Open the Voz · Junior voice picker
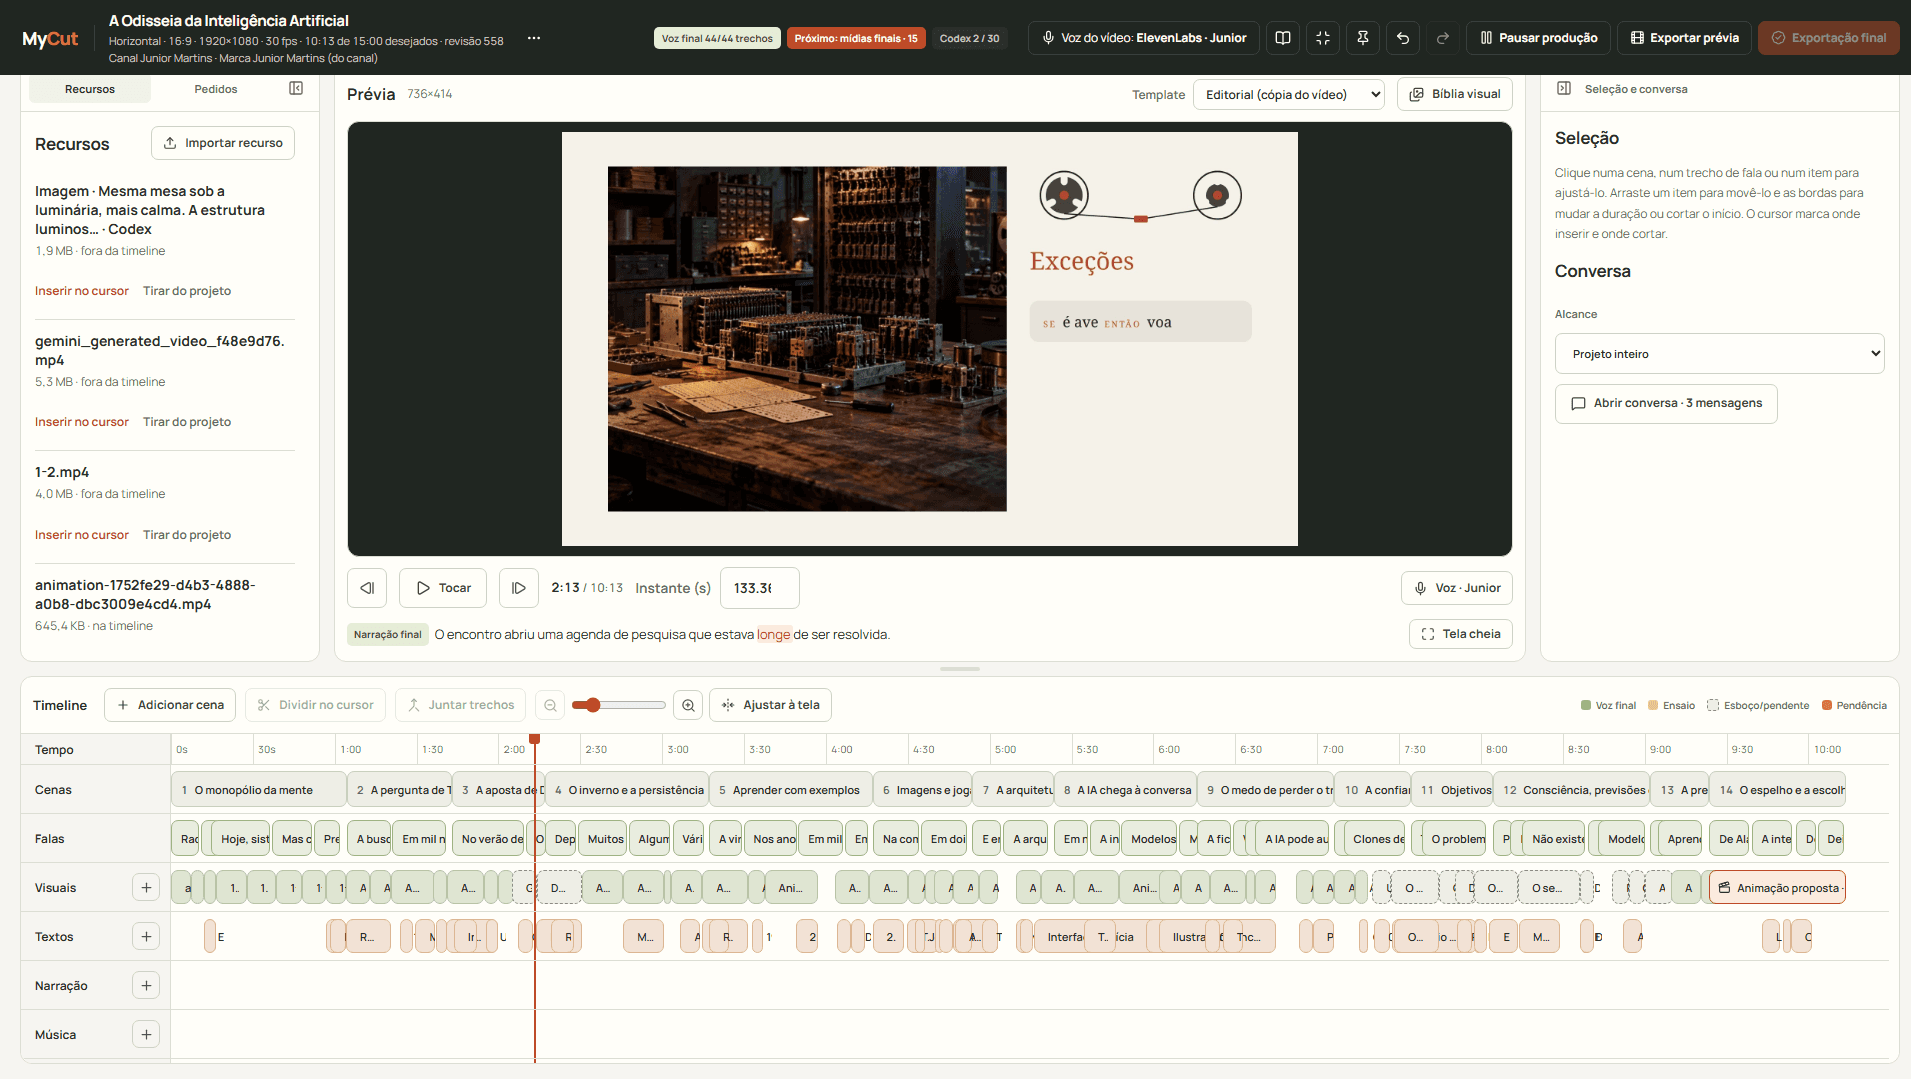 [x=1457, y=588]
